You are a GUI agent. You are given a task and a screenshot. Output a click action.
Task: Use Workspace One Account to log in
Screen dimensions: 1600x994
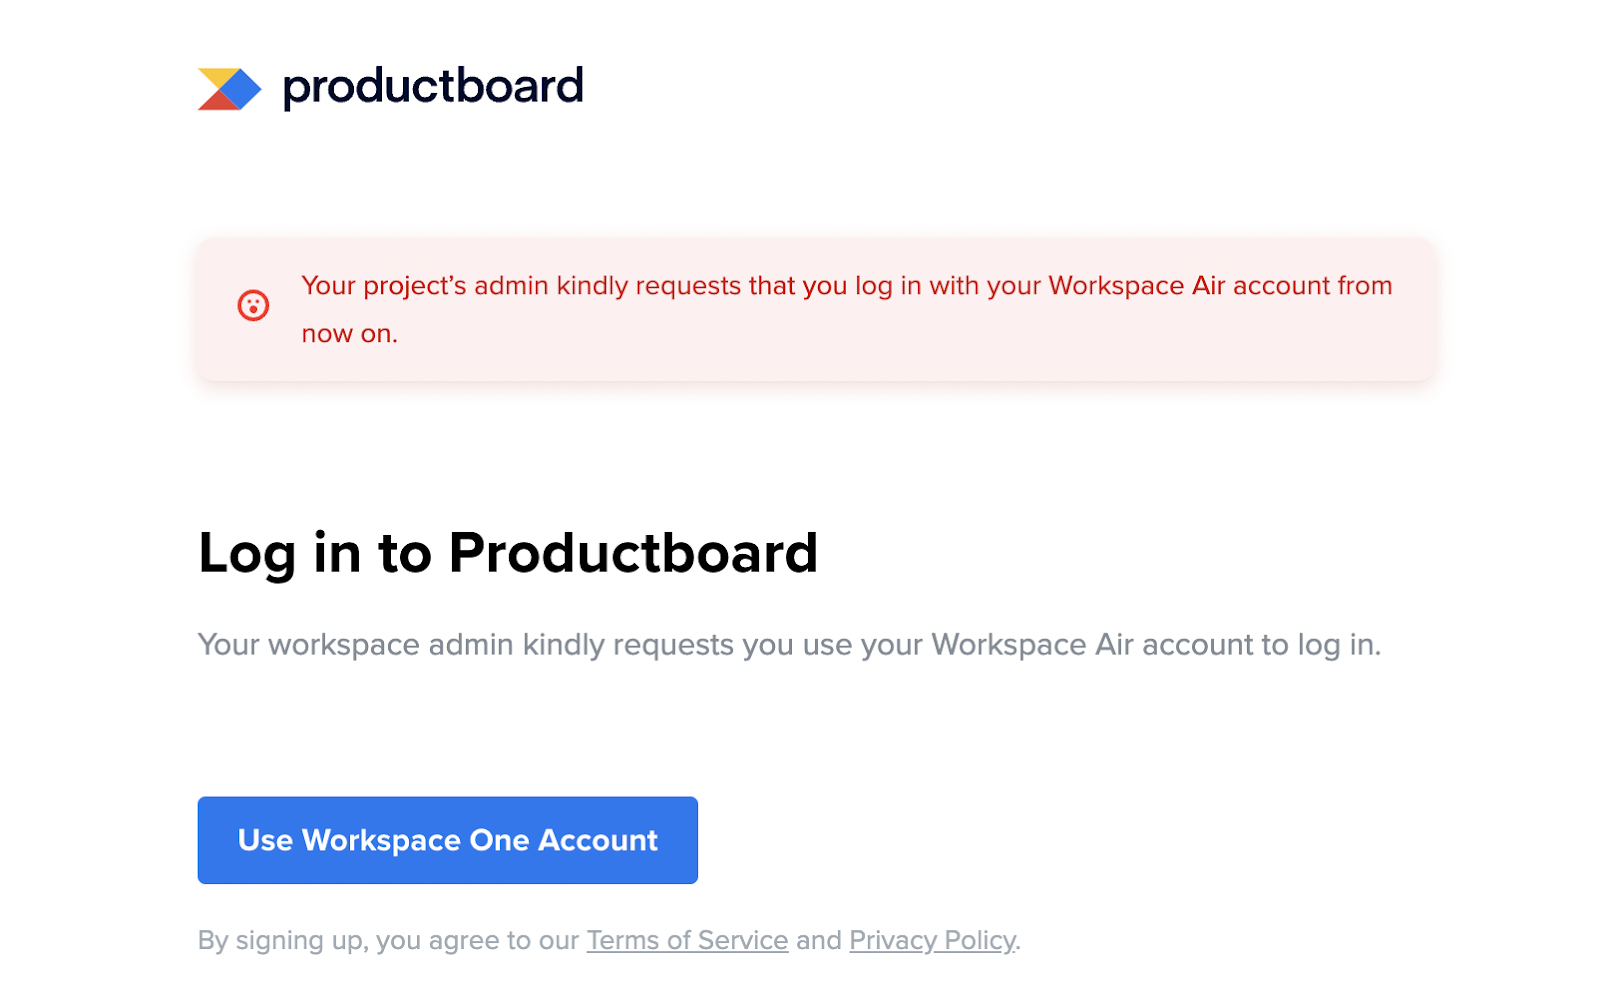click(x=447, y=840)
